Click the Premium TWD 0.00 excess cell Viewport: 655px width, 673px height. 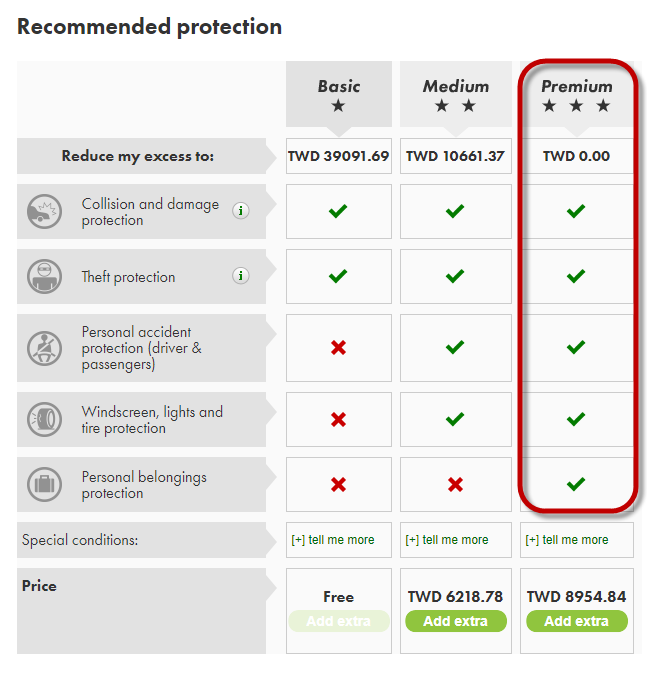[576, 156]
